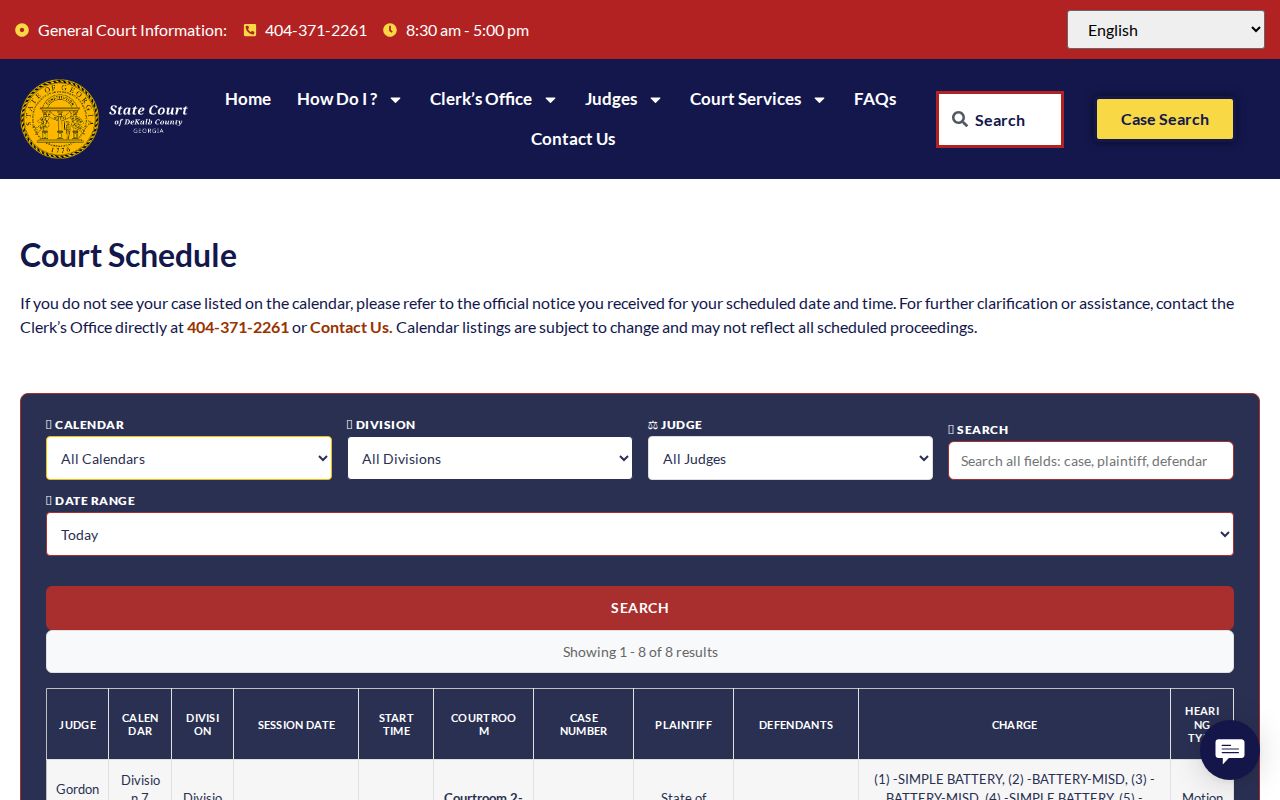This screenshot has height=800, width=1280.
Task: Click the 404-371-2261 link in the paragraph
Action: [238, 327]
